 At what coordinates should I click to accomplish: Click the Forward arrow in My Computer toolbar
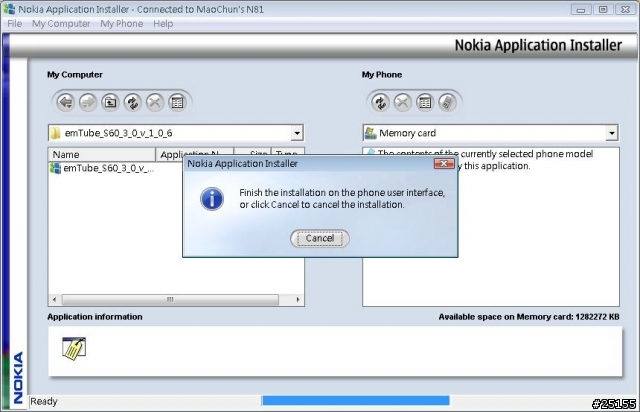click(88, 102)
